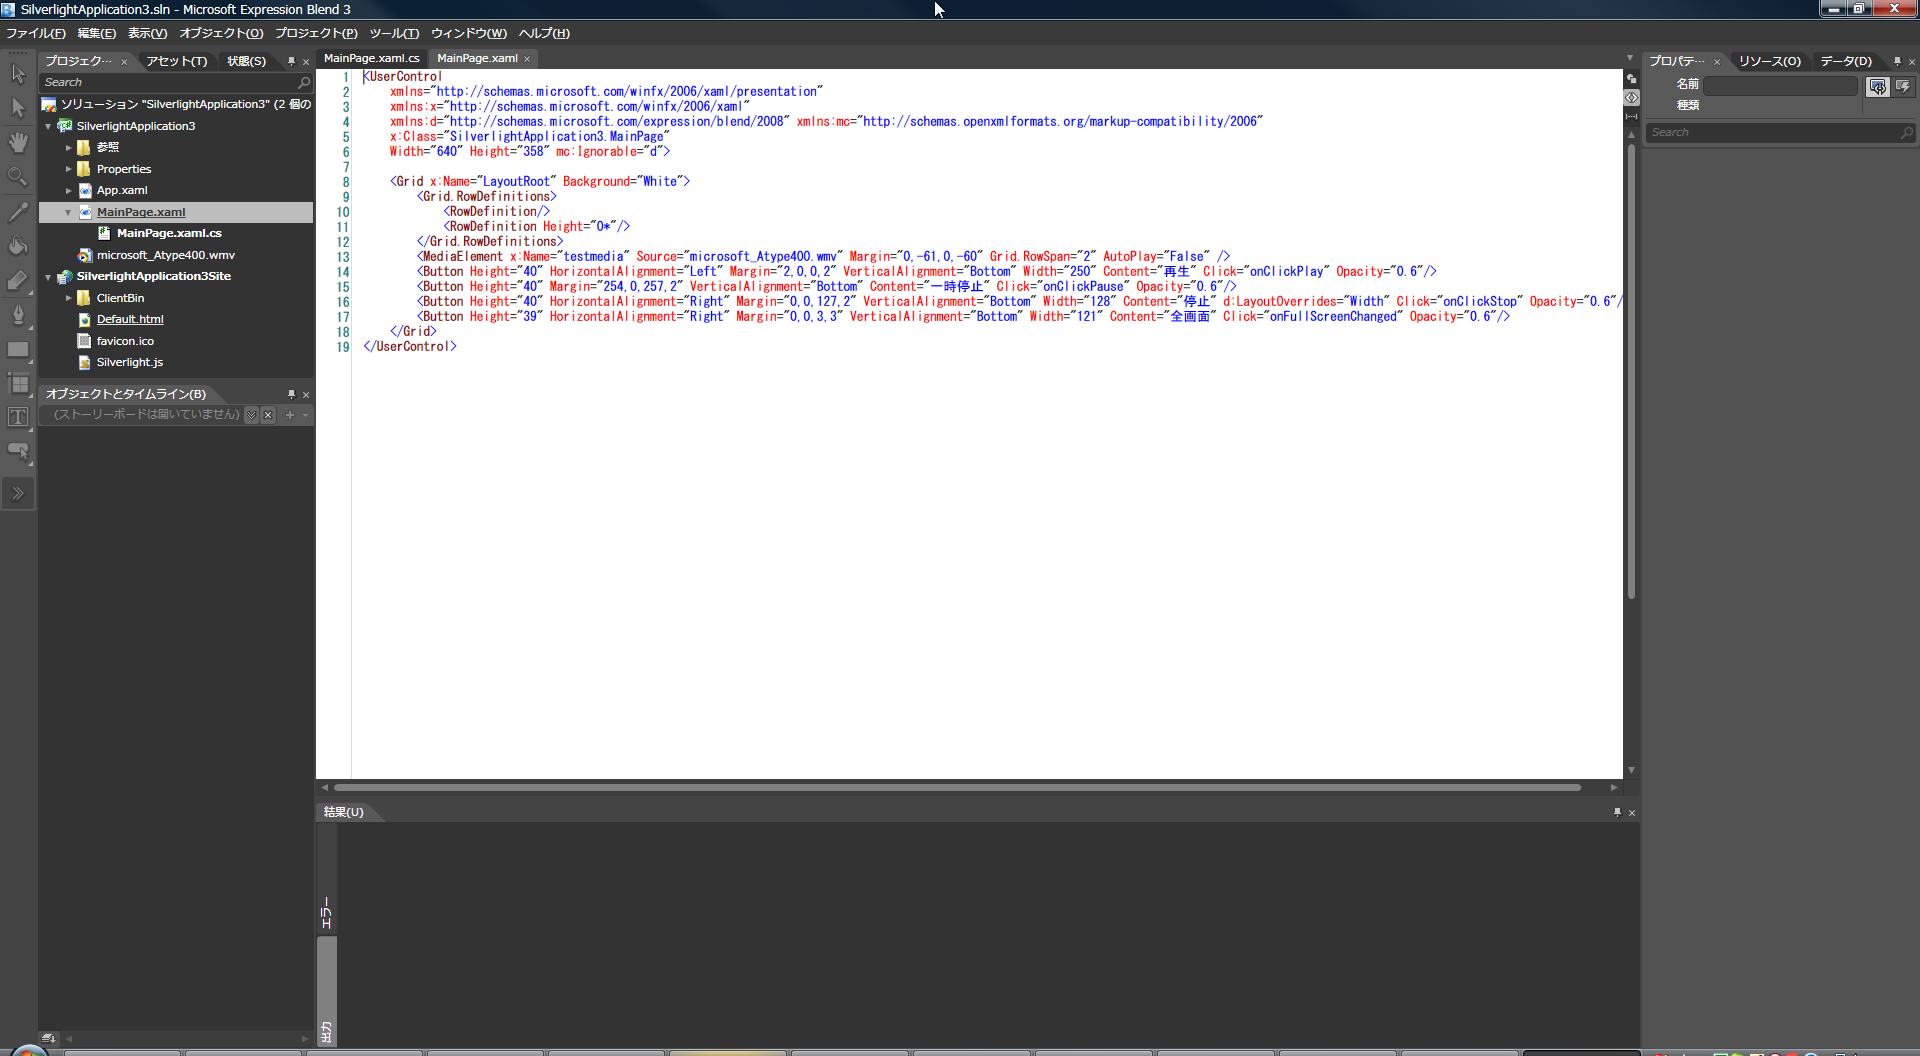Viewport: 1920px width, 1056px height.
Task: Select microsoft_Atype400.wmv file
Action: (x=166, y=255)
